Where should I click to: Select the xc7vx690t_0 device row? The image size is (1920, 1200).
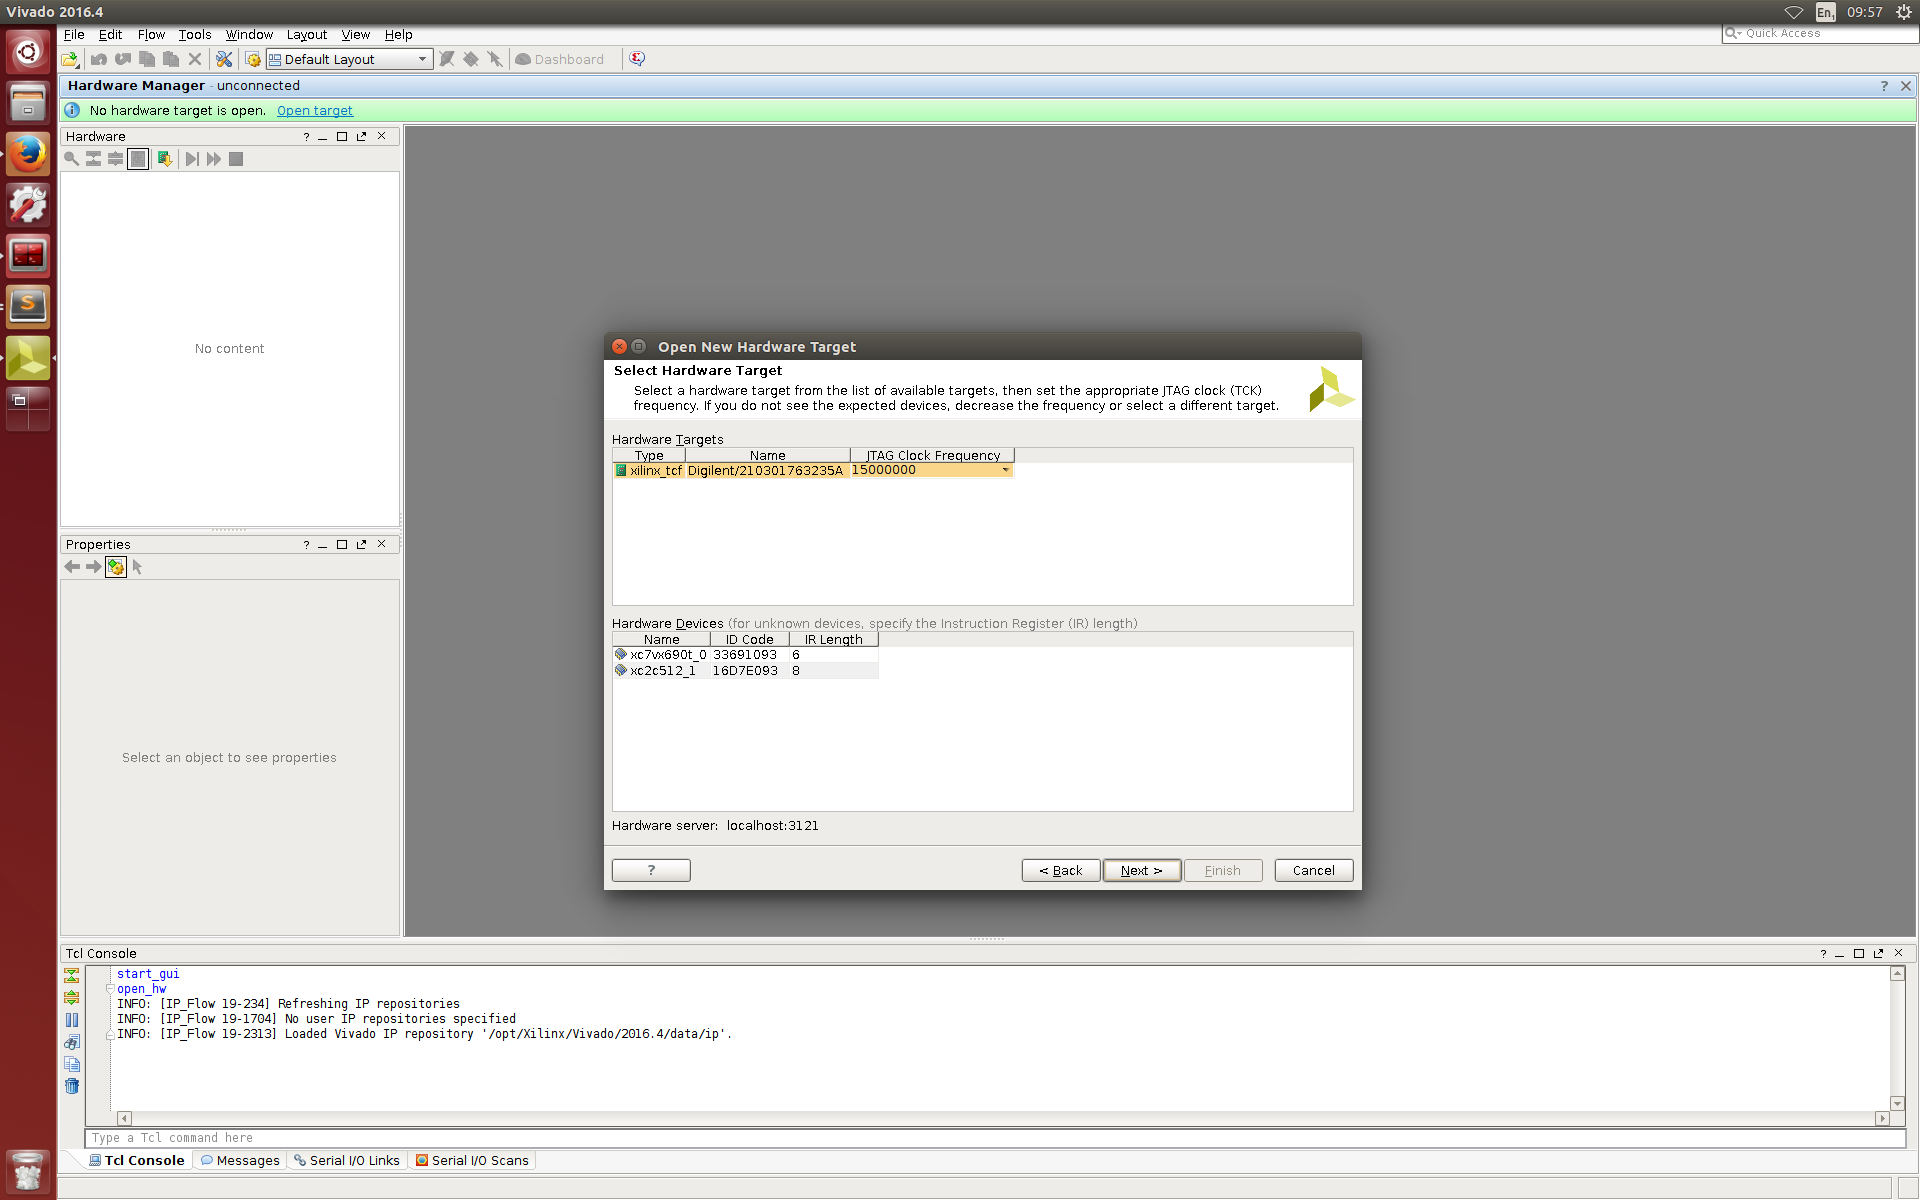click(x=746, y=655)
